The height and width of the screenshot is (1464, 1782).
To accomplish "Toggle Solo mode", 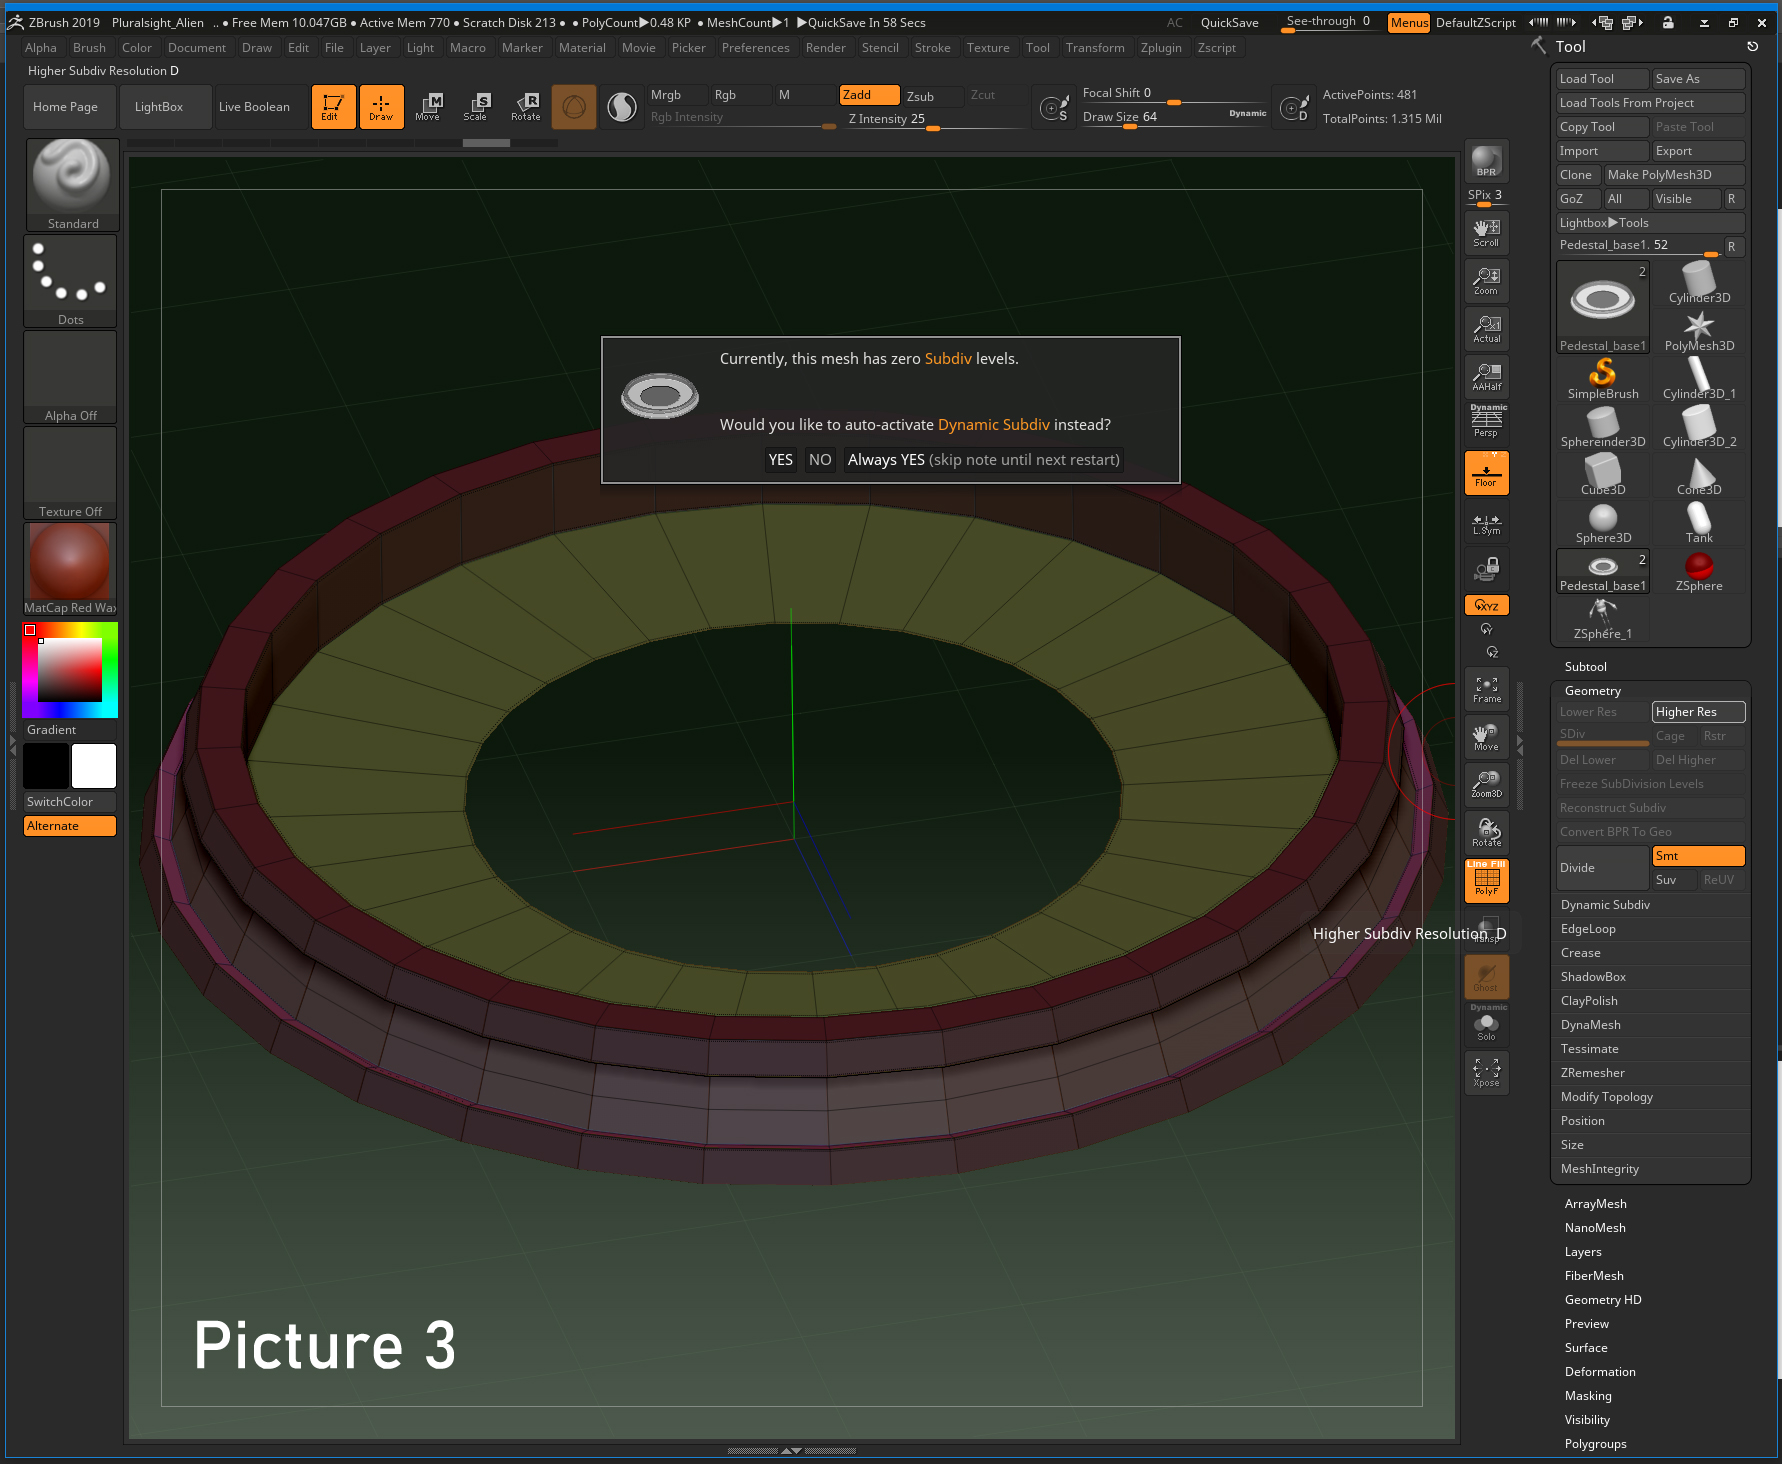I will coord(1486,1025).
